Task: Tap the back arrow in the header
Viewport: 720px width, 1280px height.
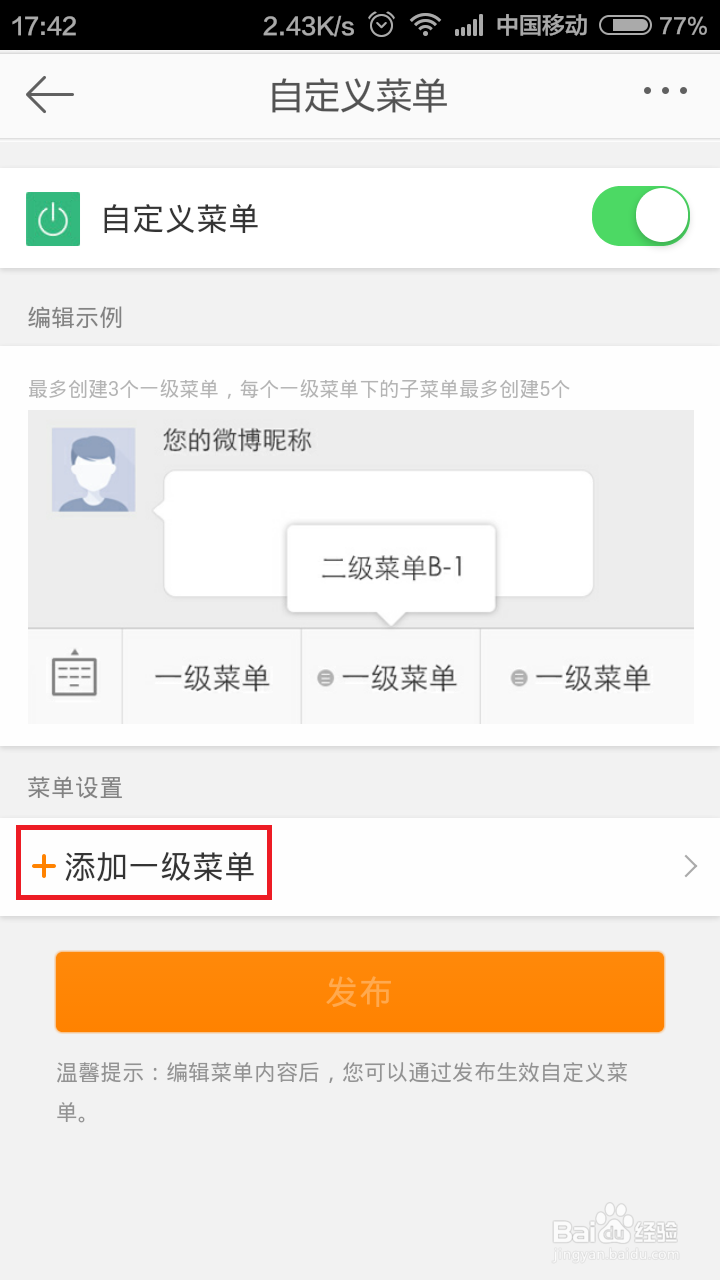Action: 50,94
